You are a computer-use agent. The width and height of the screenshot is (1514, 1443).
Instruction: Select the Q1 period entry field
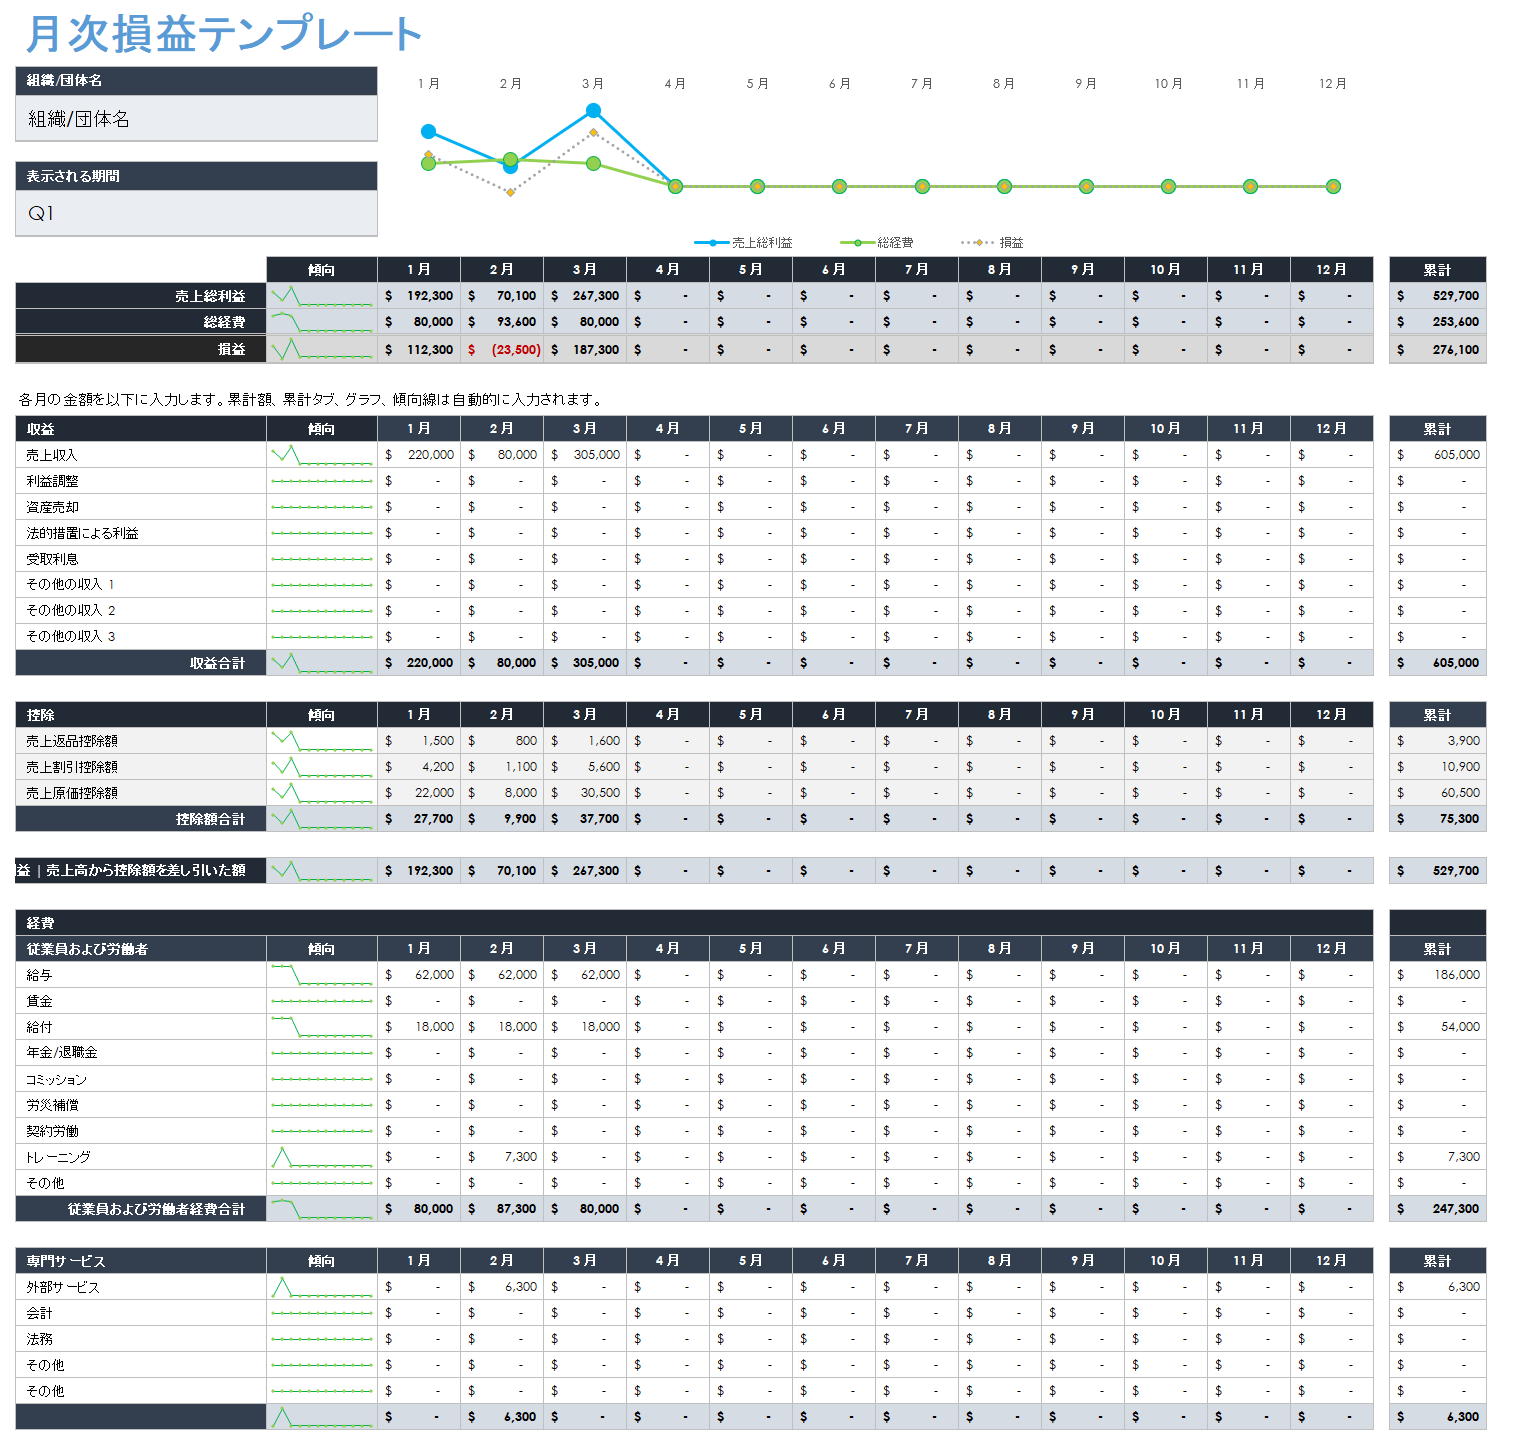click(x=196, y=213)
